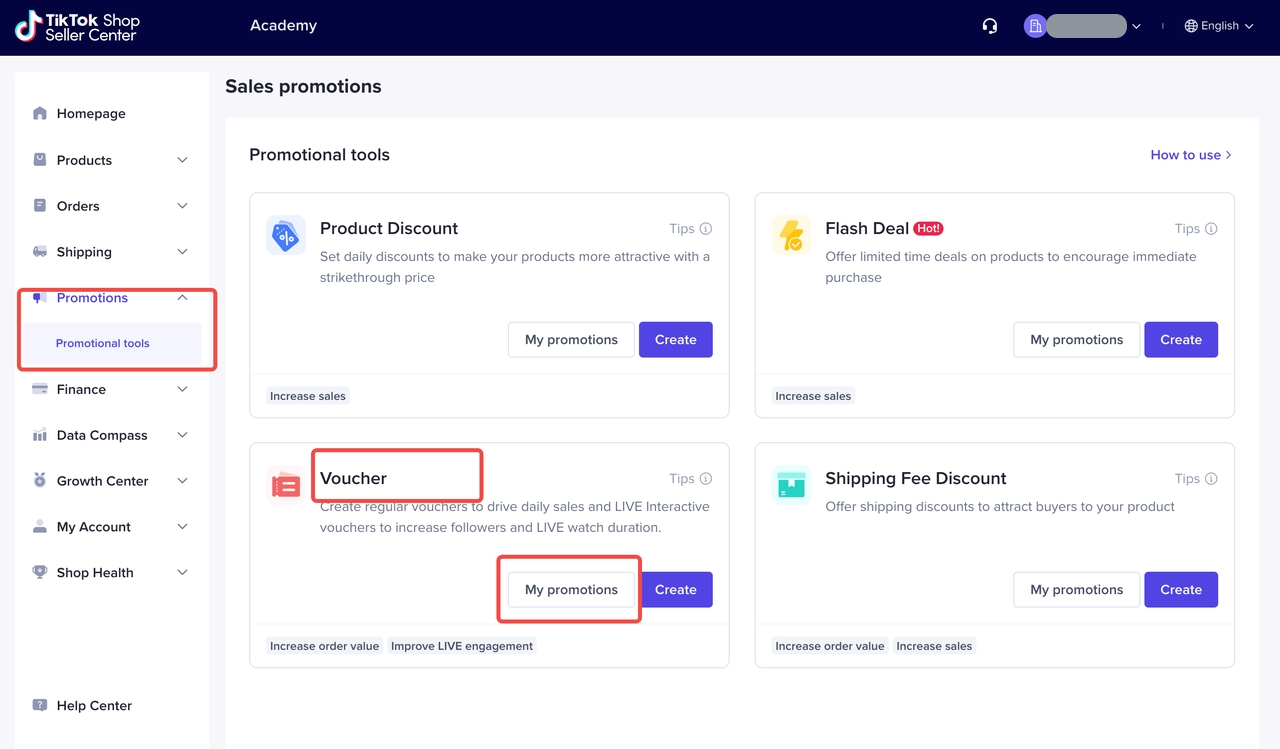Click the Flash Deal lightning icon
The image size is (1280, 749).
click(x=791, y=236)
